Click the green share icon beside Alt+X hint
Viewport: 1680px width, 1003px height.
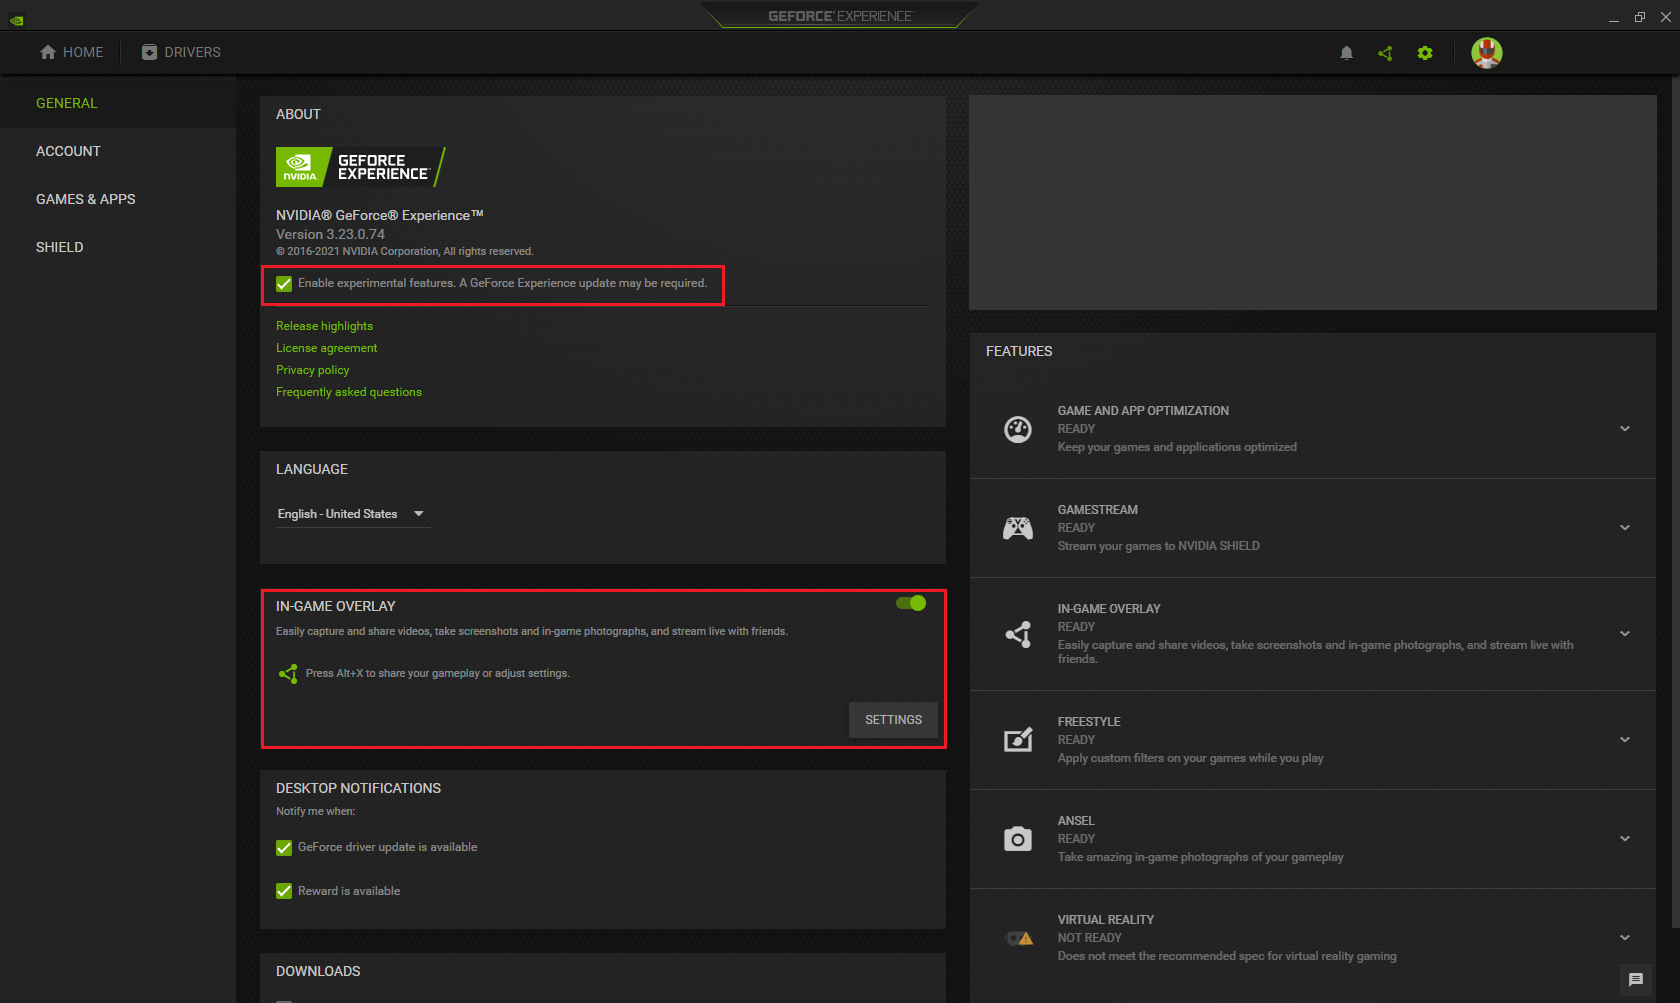point(288,674)
